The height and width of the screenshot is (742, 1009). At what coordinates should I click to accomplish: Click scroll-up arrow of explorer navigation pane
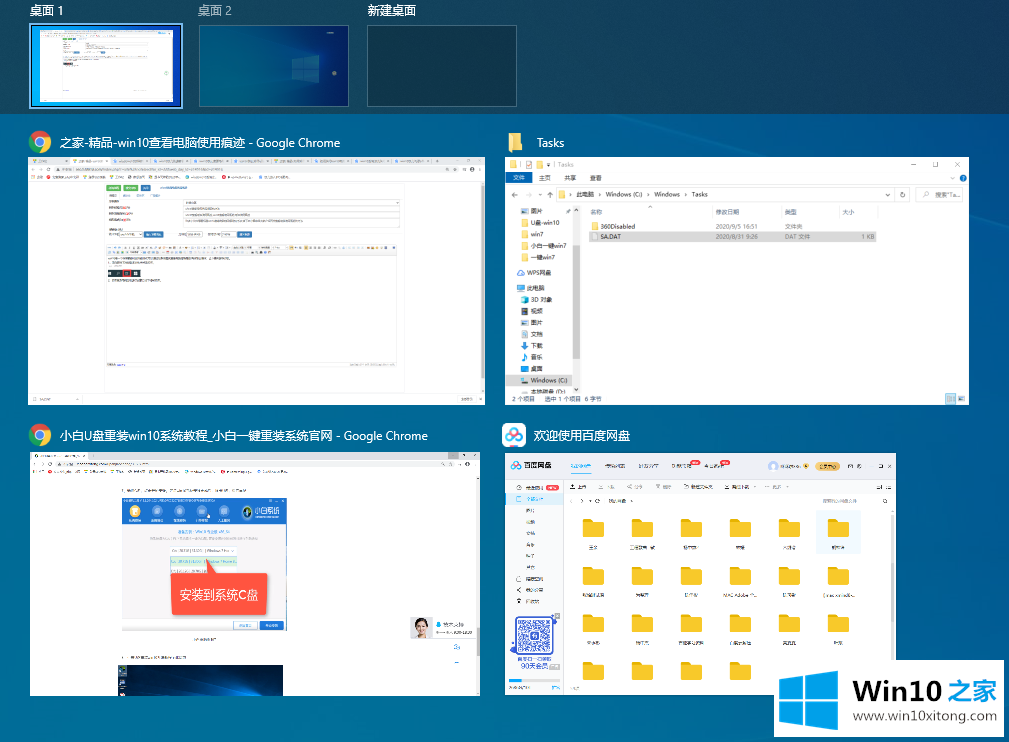pos(576,210)
